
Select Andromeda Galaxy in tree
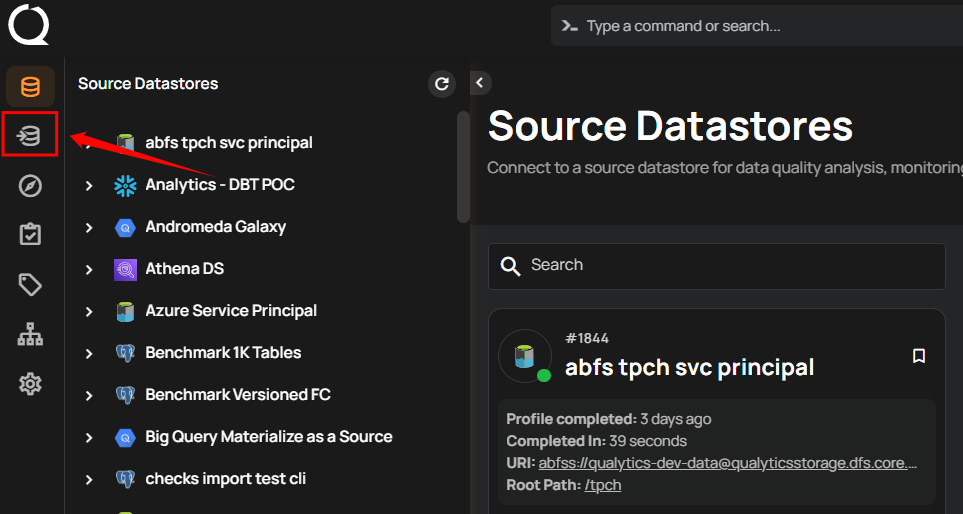(x=216, y=227)
